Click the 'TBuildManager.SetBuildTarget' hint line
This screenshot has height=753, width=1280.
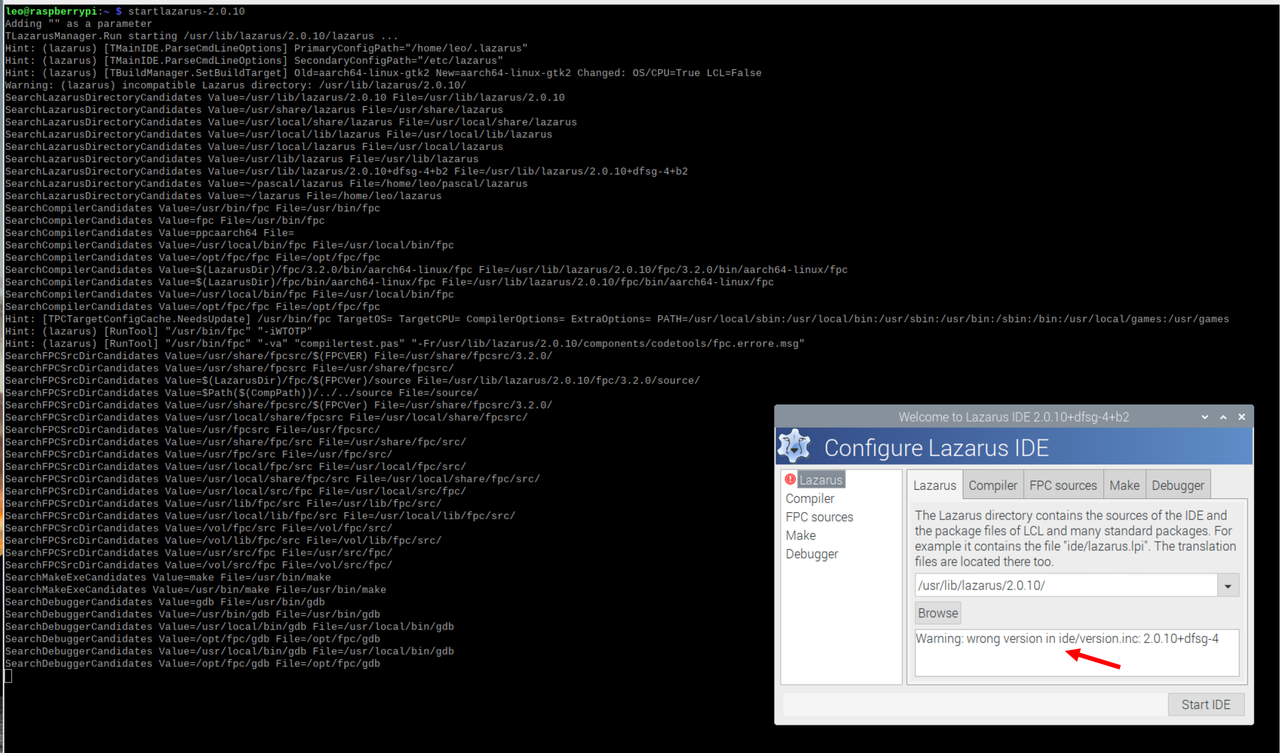pyautogui.click(x=383, y=72)
